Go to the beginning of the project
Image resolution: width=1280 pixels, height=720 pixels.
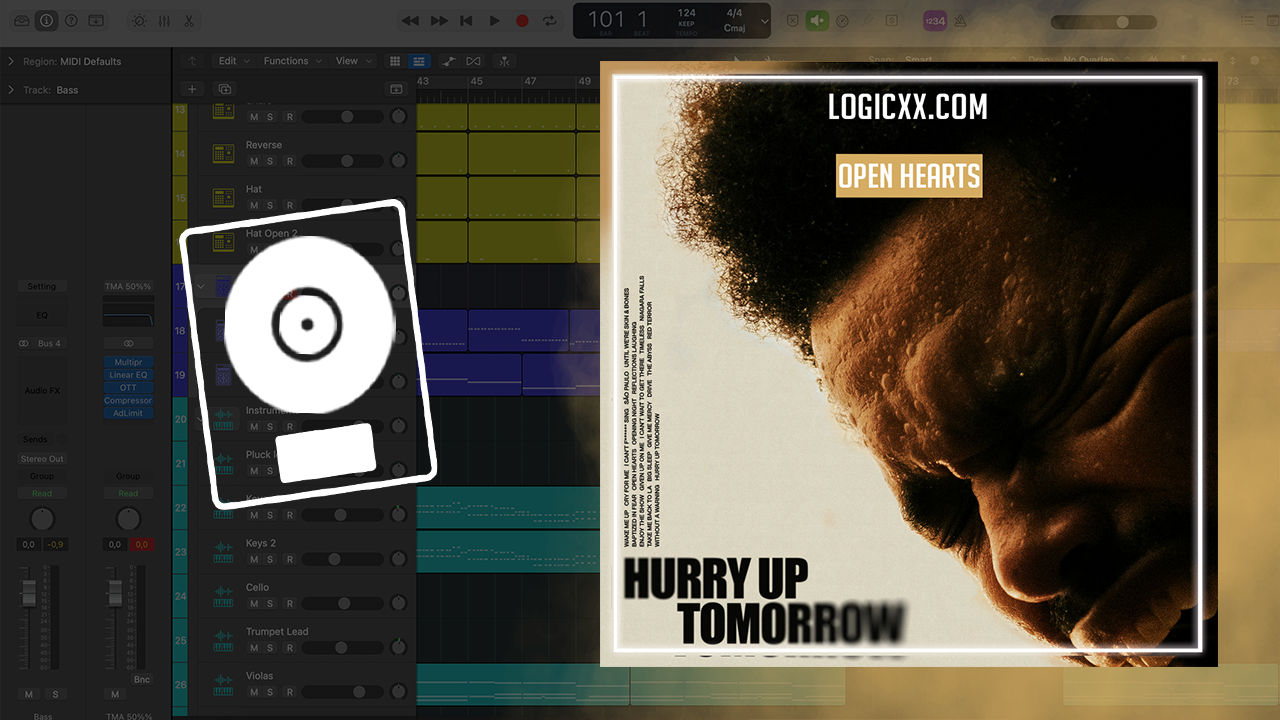point(466,20)
